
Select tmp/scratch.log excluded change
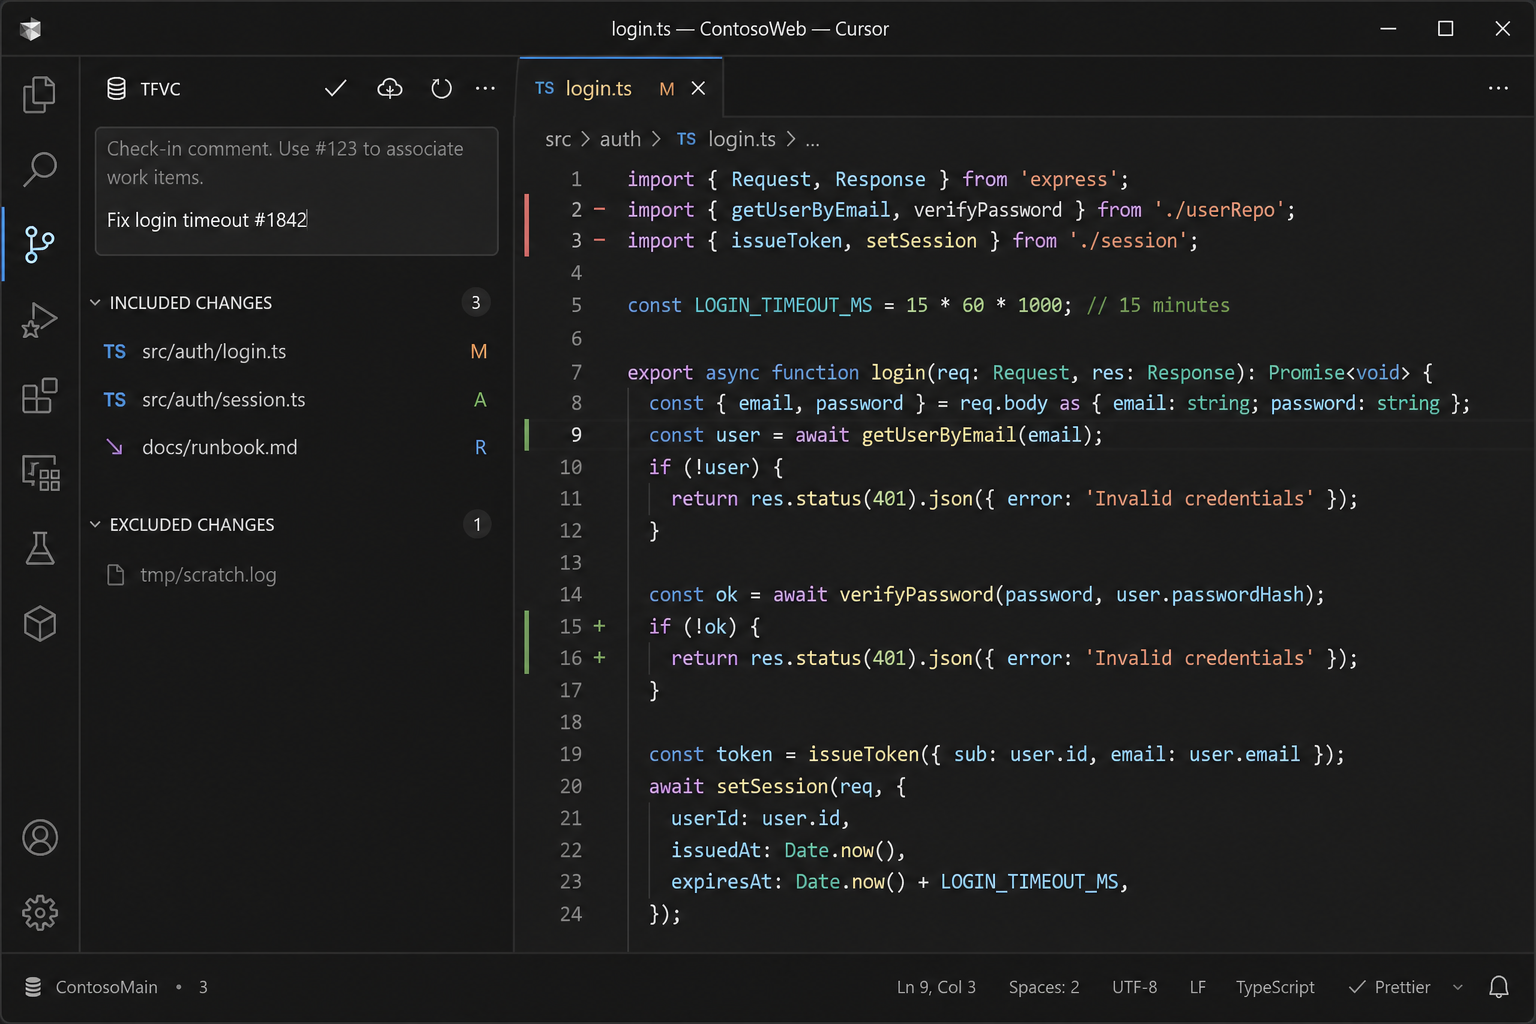pos(296,575)
